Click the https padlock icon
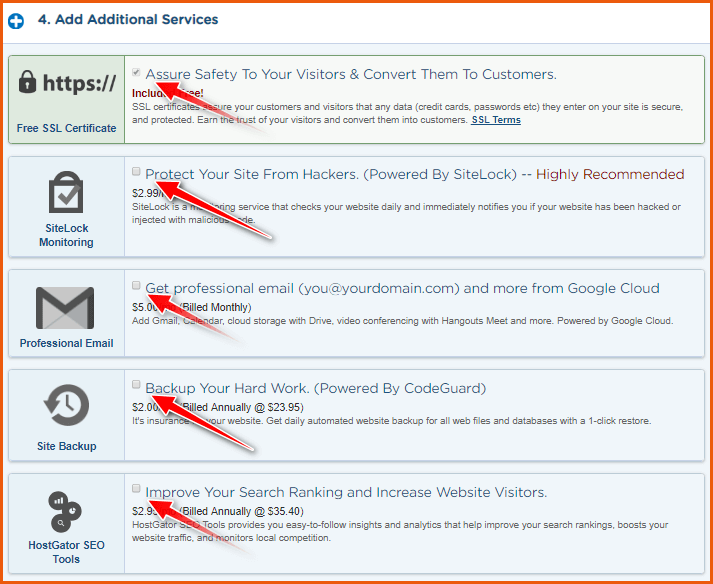The width and height of the screenshot is (713, 584). (27, 83)
